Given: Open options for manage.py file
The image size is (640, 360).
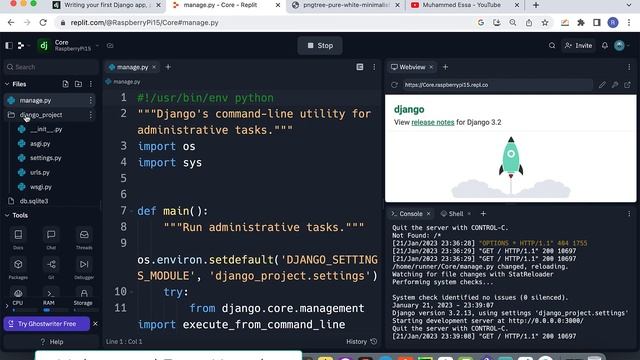Looking at the screenshot, I should (91, 100).
